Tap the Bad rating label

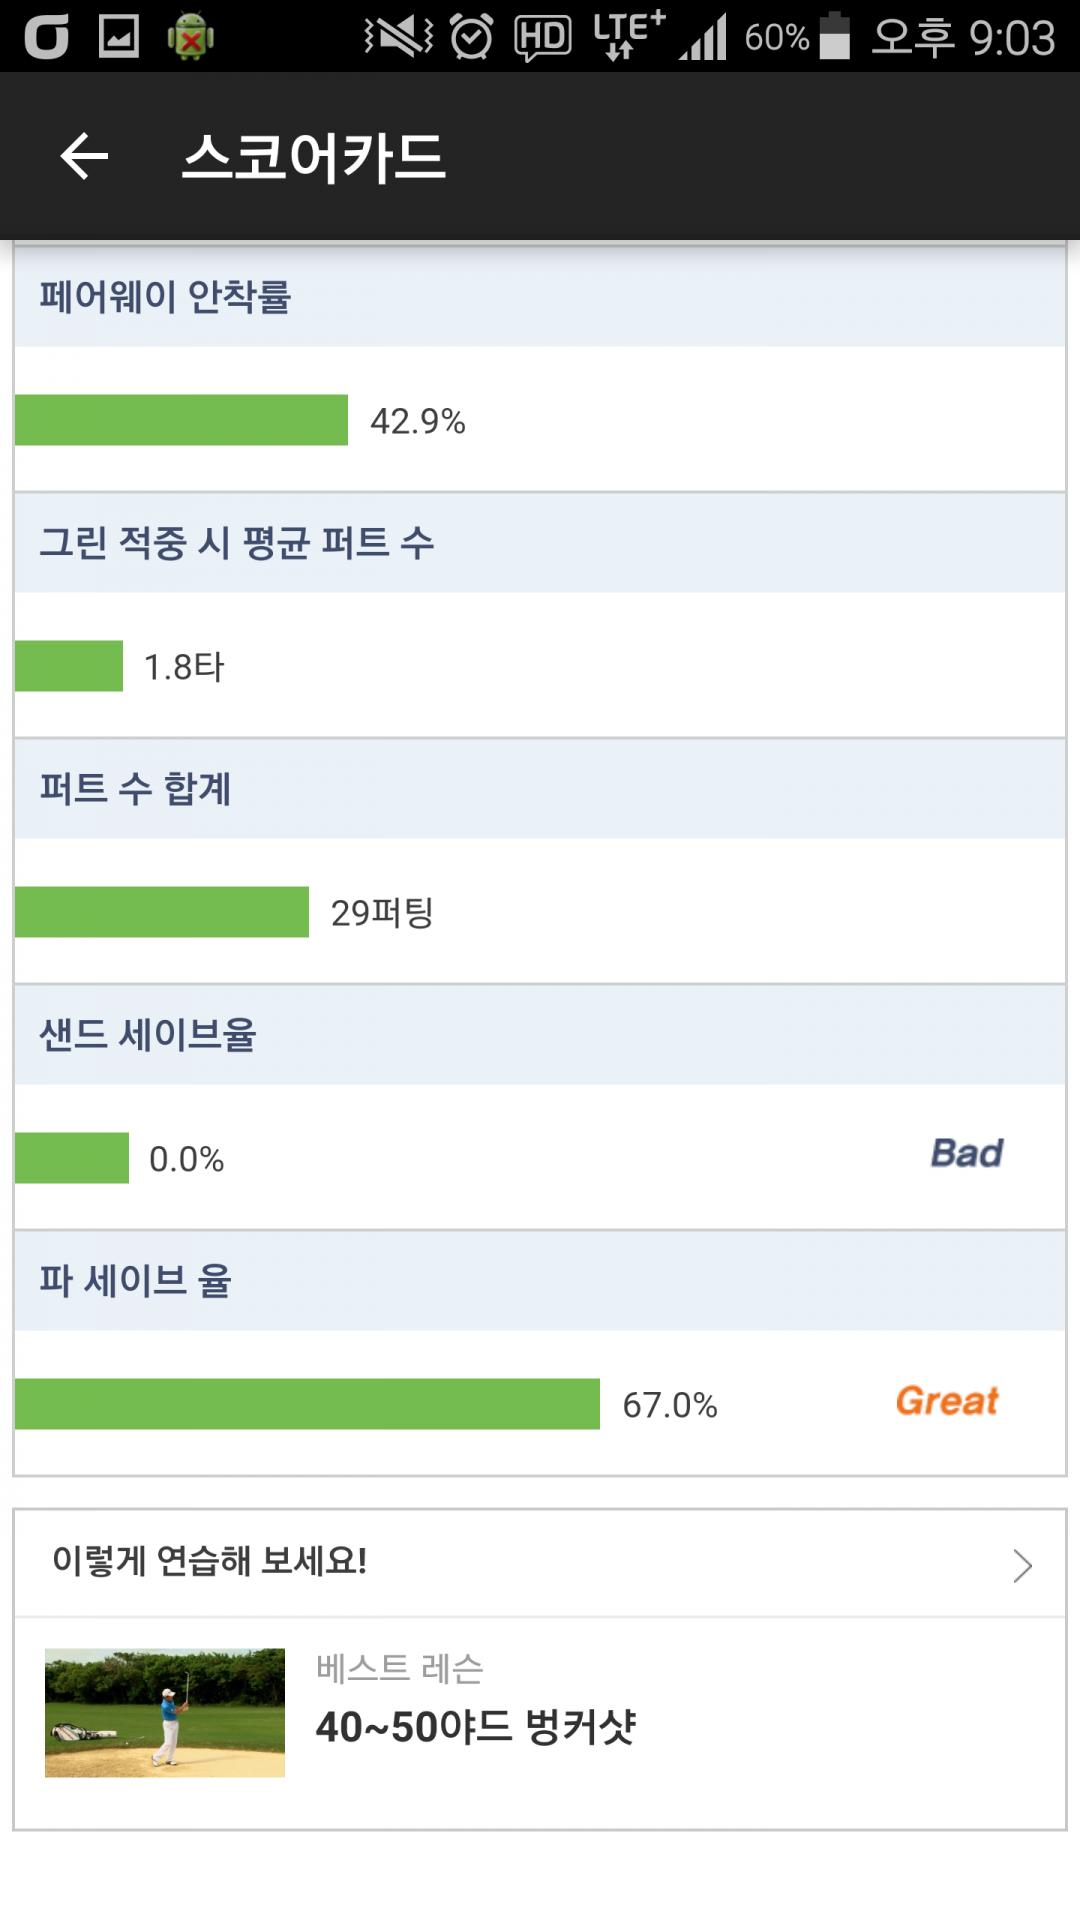tap(966, 1153)
